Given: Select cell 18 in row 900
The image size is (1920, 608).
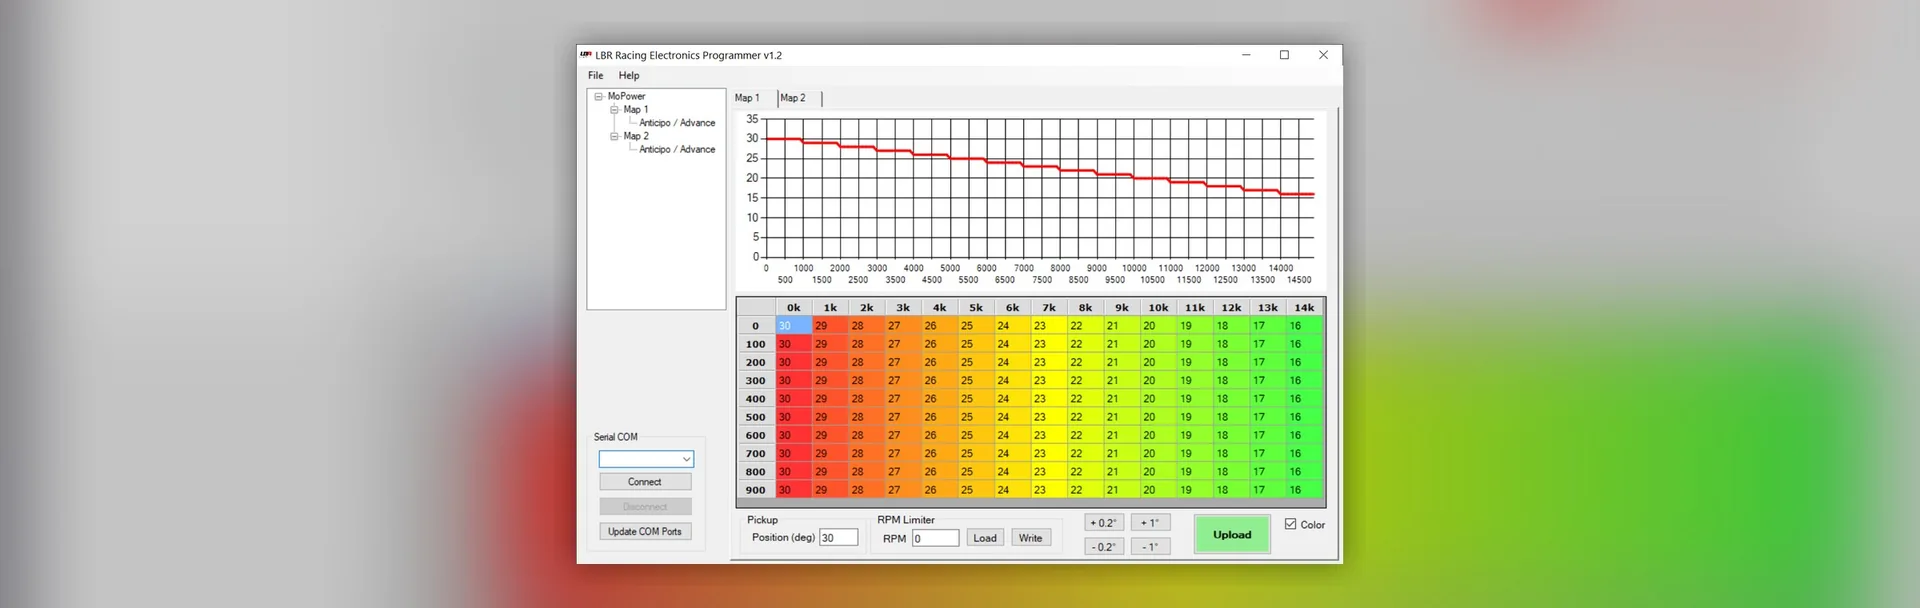Looking at the screenshot, I should point(1231,490).
